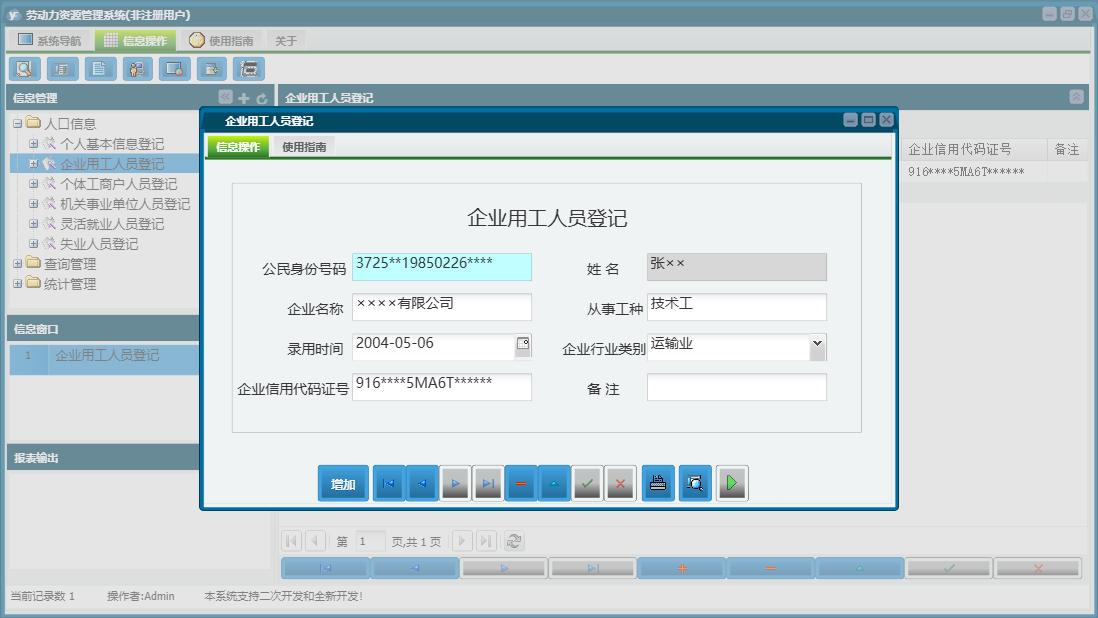The width and height of the screenshot is (1098, 618).
Task: Open the 企业行业类别 dropdown
Action: point(817,347)
